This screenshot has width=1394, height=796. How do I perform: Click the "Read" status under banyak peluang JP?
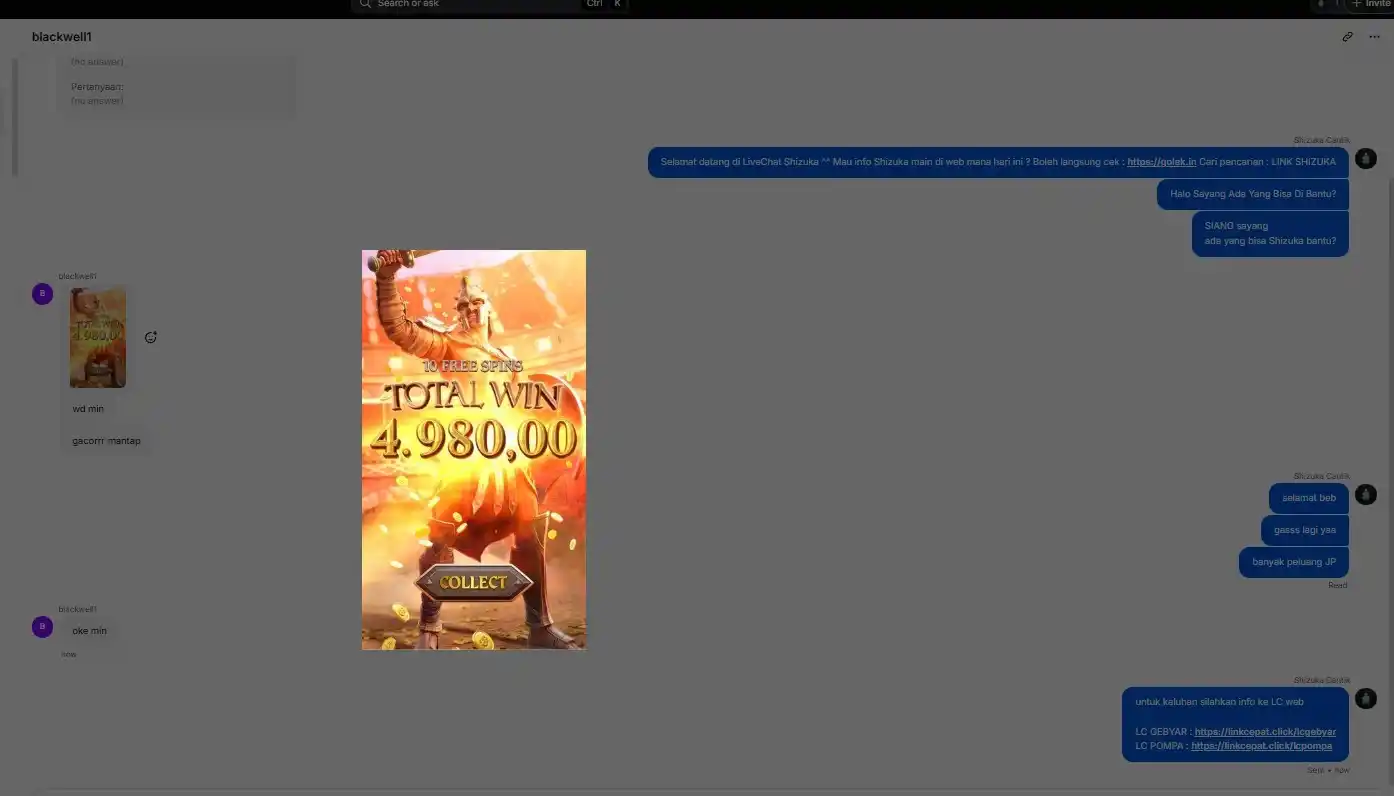point(1337,585)
